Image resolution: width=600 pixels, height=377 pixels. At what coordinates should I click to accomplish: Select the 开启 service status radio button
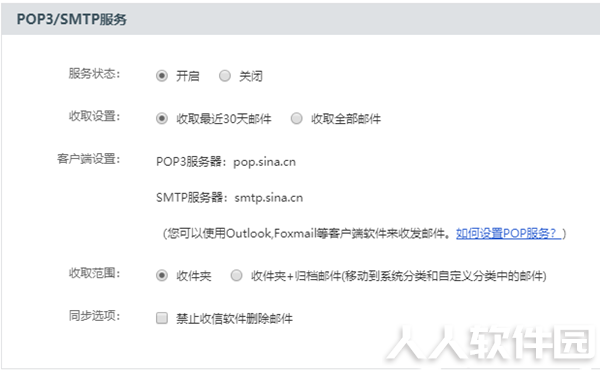pos(162,76)
